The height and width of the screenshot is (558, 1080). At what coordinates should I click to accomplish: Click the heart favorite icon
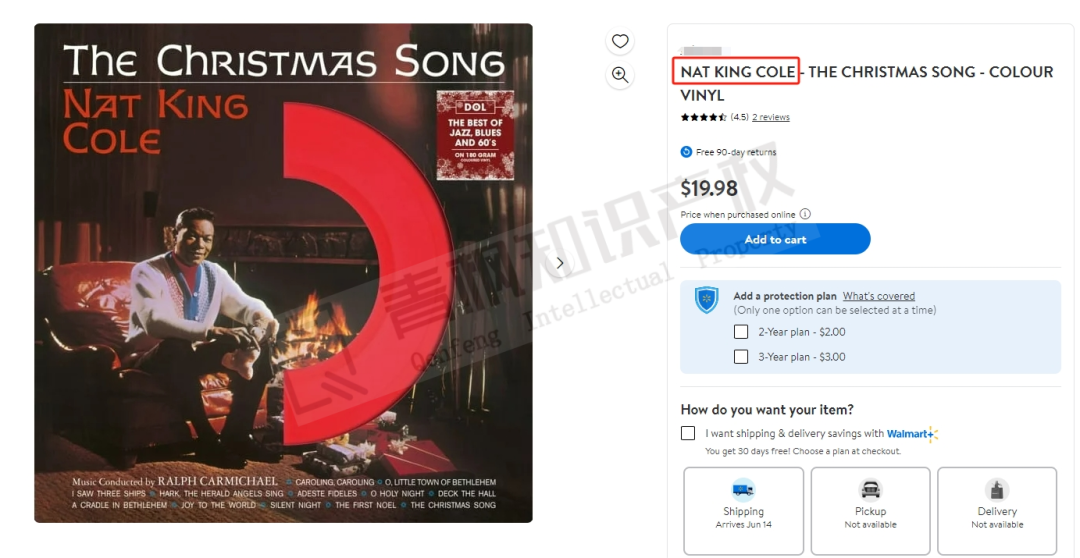(620, 41)
